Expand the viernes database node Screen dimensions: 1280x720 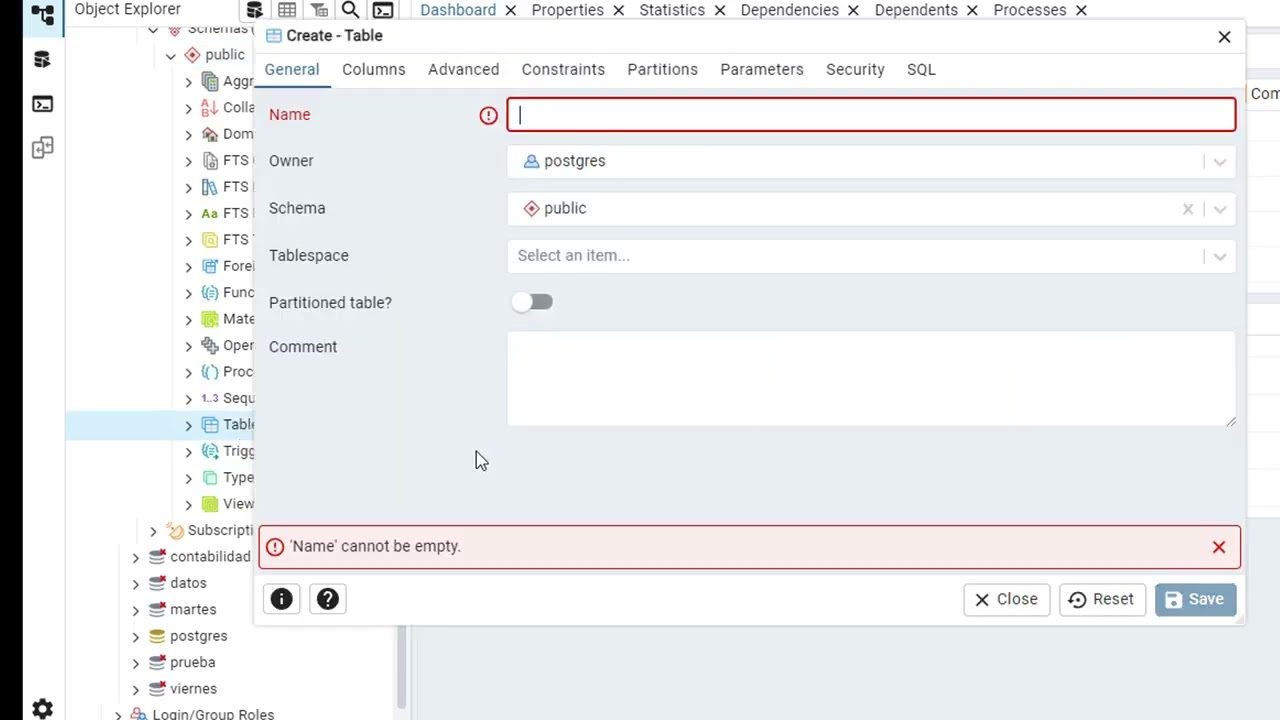point(136,689)
